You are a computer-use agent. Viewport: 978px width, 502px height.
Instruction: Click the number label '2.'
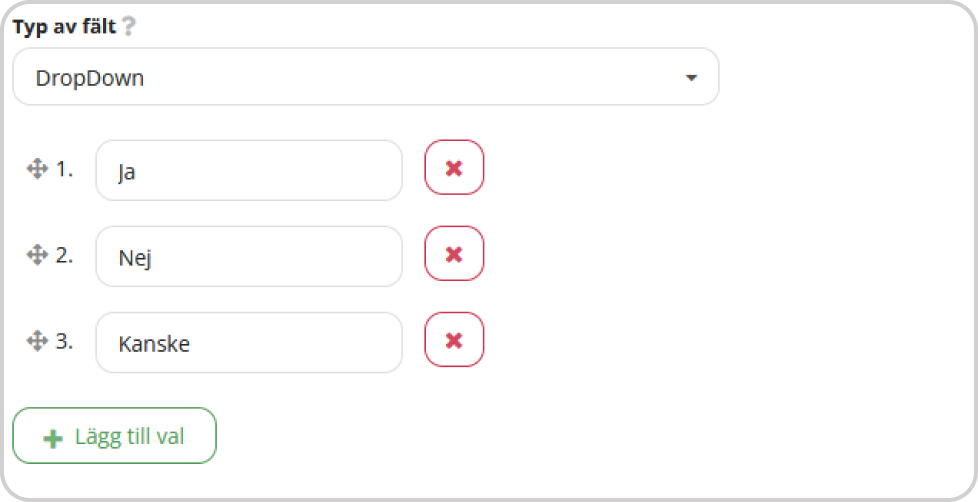click(x=64, y=254)
